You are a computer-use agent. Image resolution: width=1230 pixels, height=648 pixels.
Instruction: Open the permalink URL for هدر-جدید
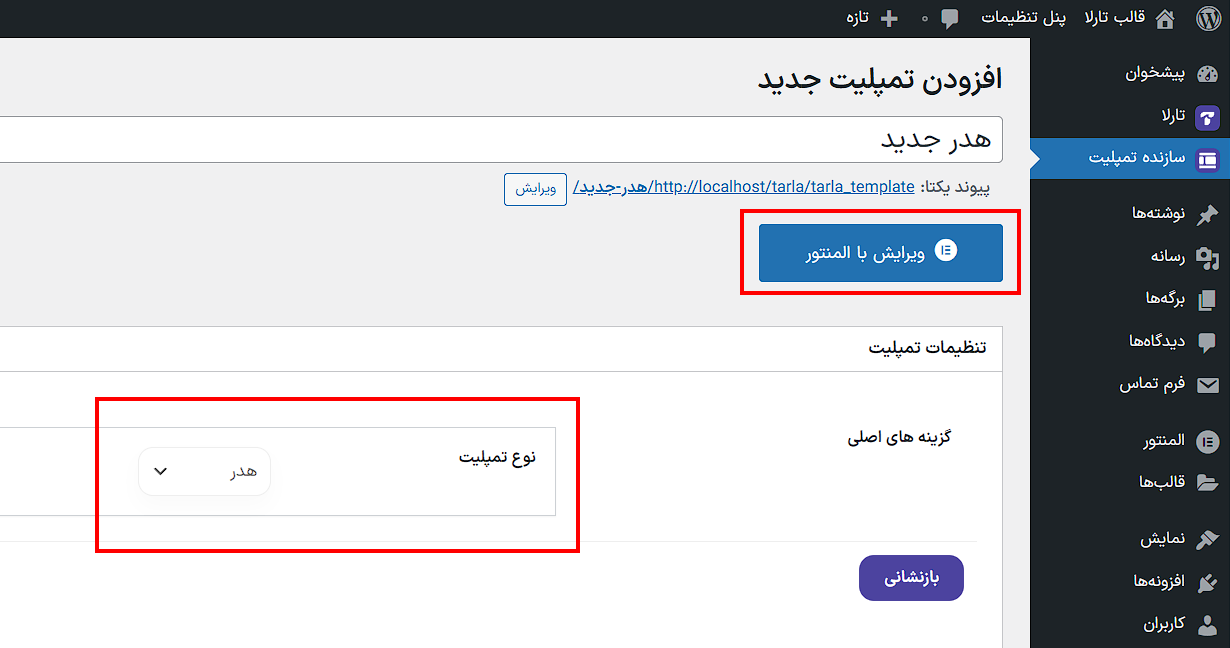coord(744,187)
